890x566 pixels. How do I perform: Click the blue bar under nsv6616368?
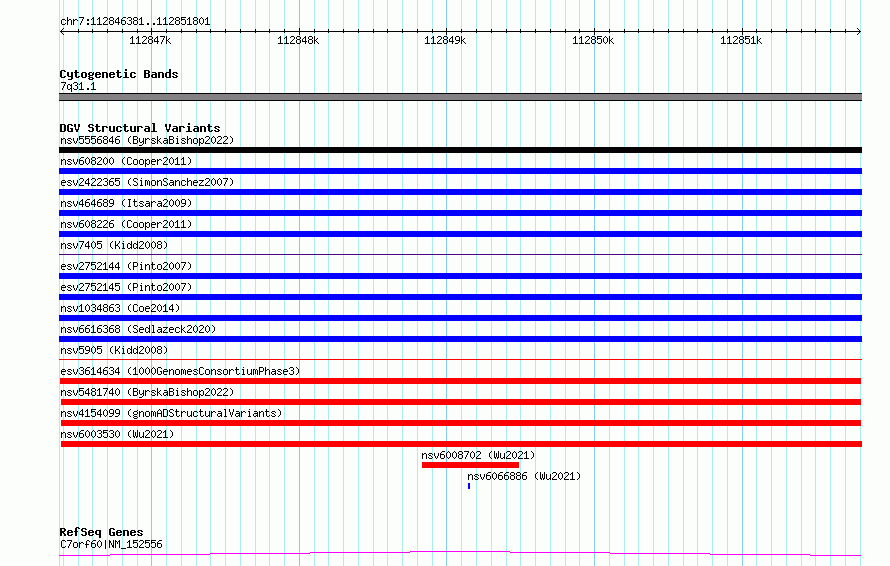point(460,339)
